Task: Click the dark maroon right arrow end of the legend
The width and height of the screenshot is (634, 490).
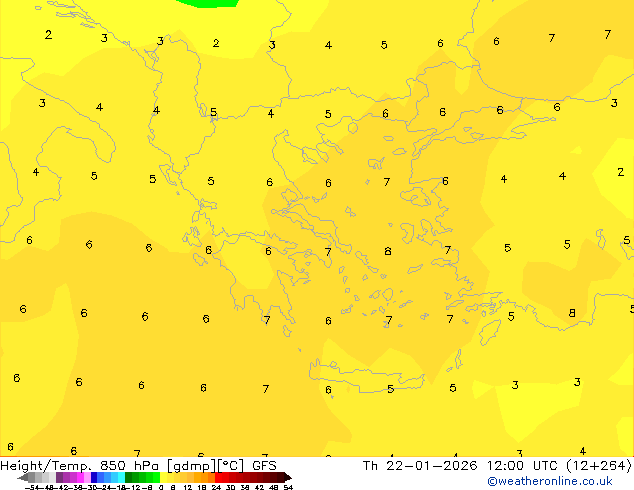Action: [288, 477]
